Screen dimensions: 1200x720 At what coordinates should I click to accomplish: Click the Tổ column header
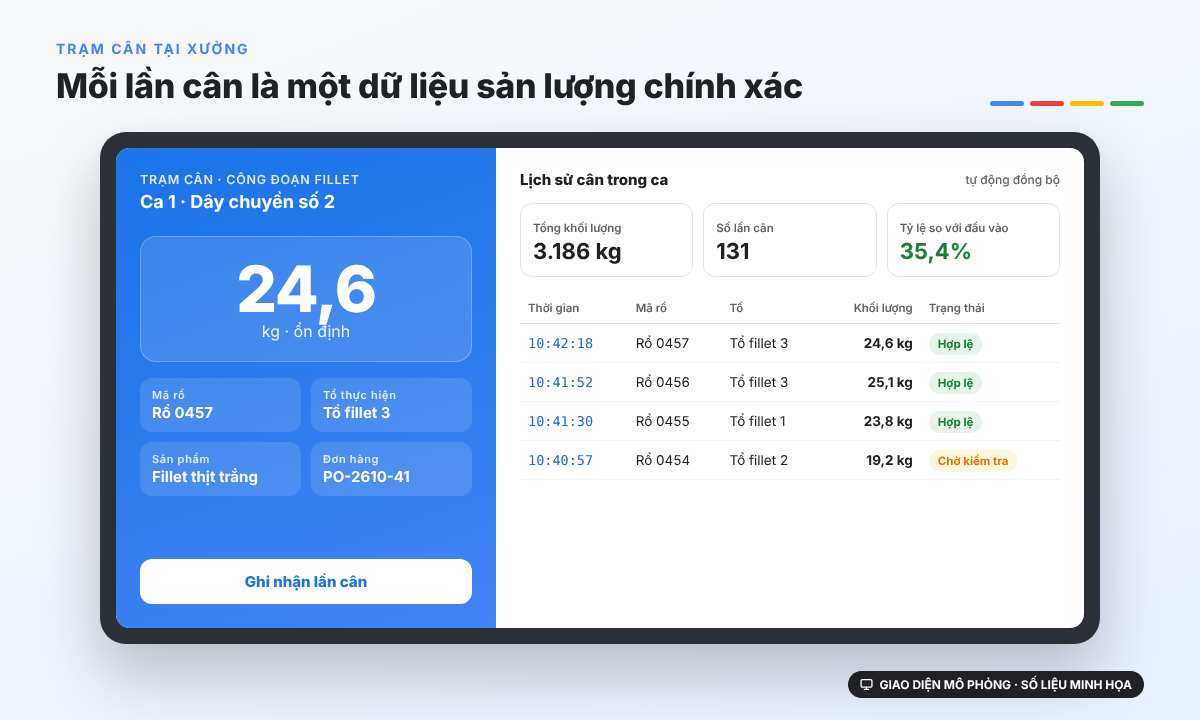click(x=736, y=308)
